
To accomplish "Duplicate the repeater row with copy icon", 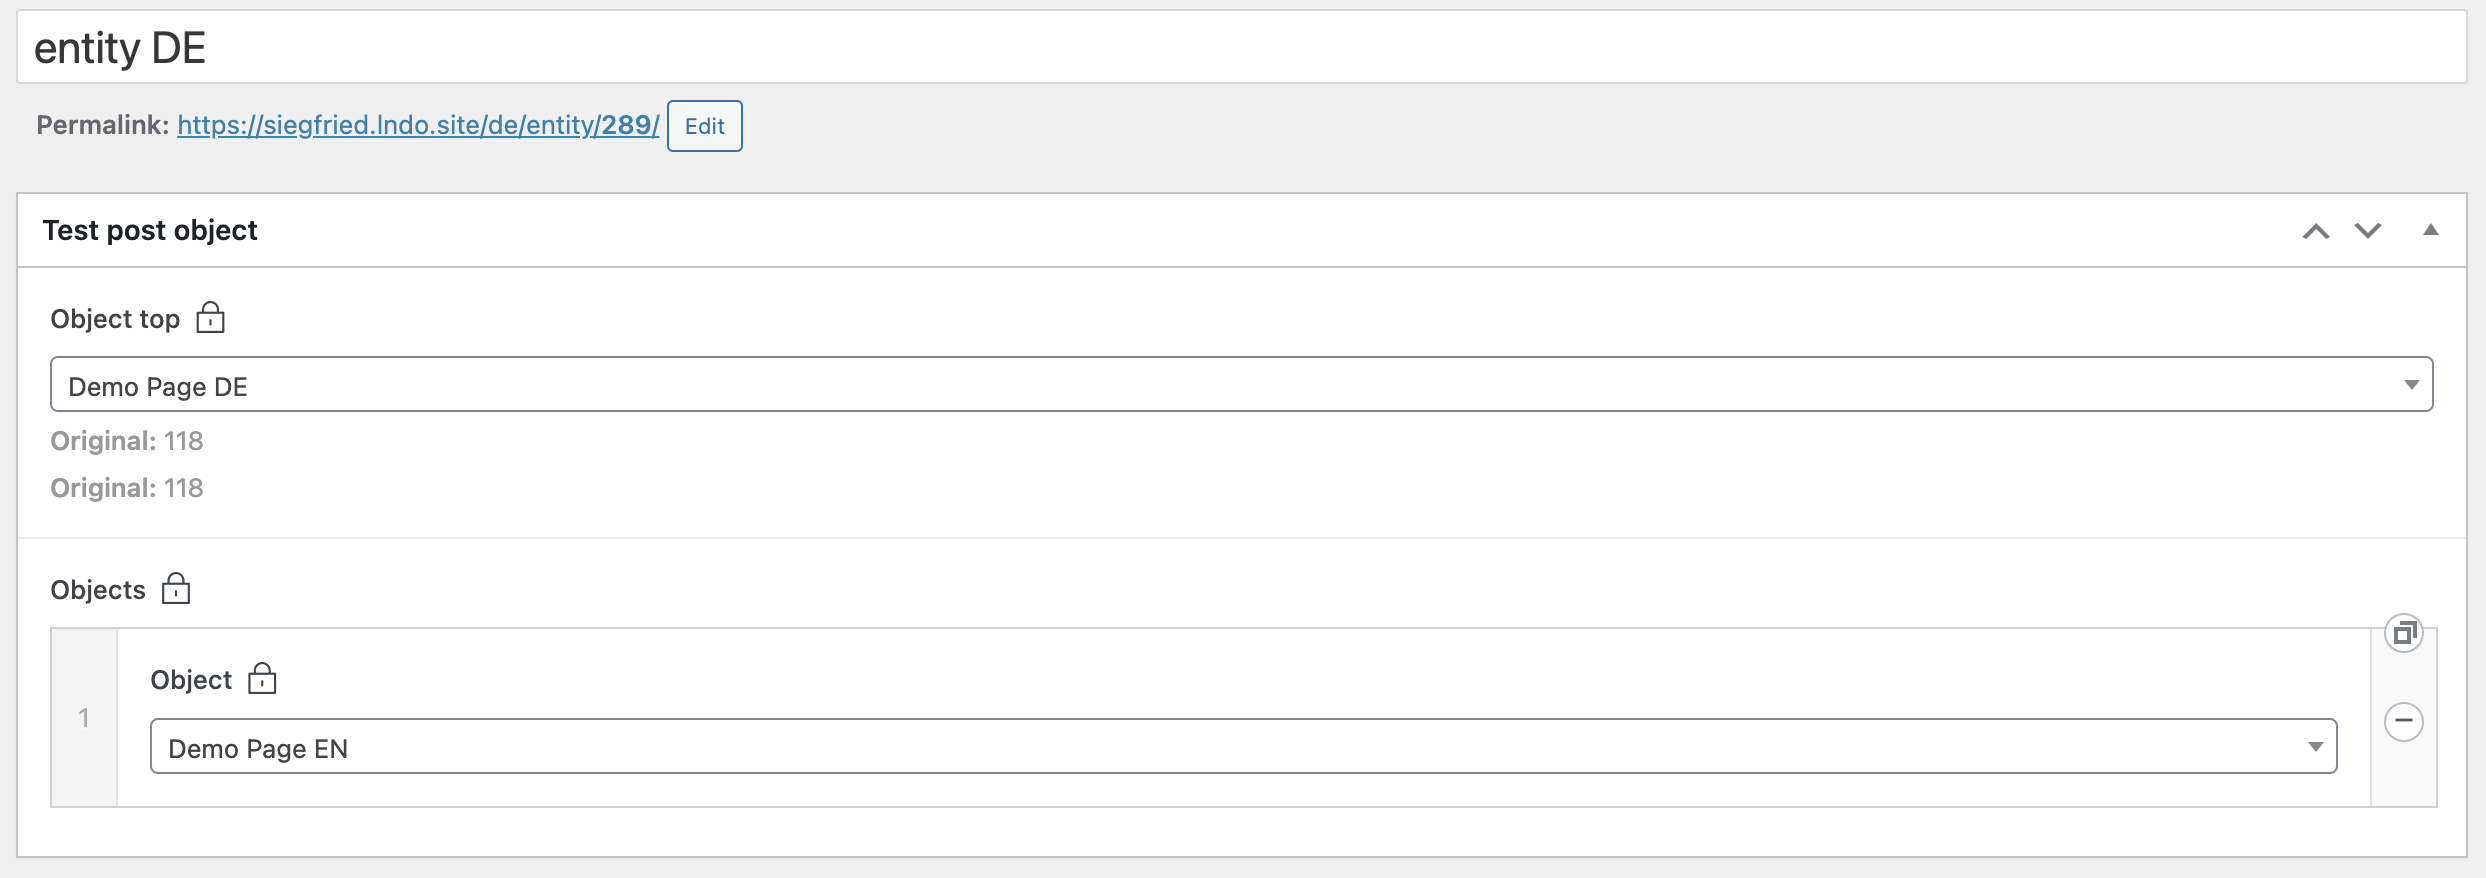I will point(2404,633).
